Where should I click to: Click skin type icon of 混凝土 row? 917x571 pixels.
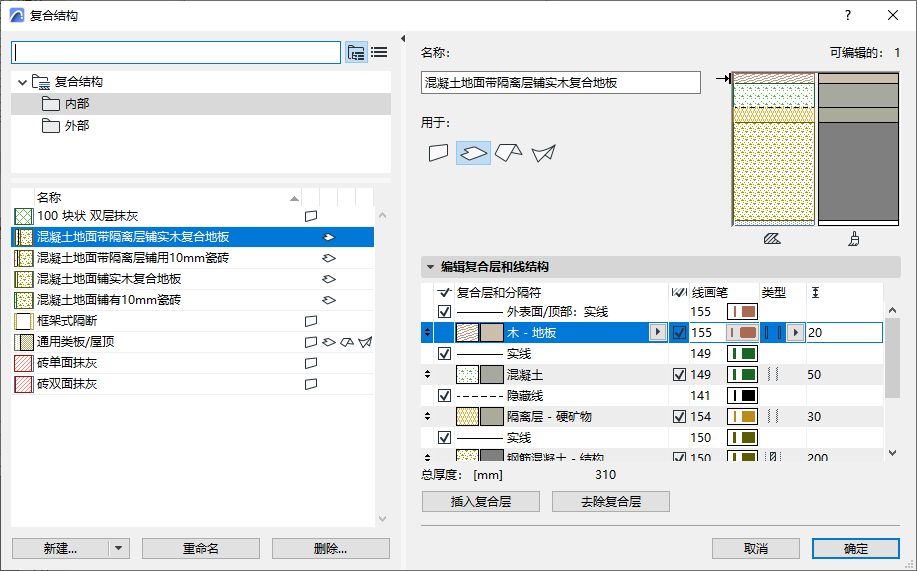(x=773, y=374)
